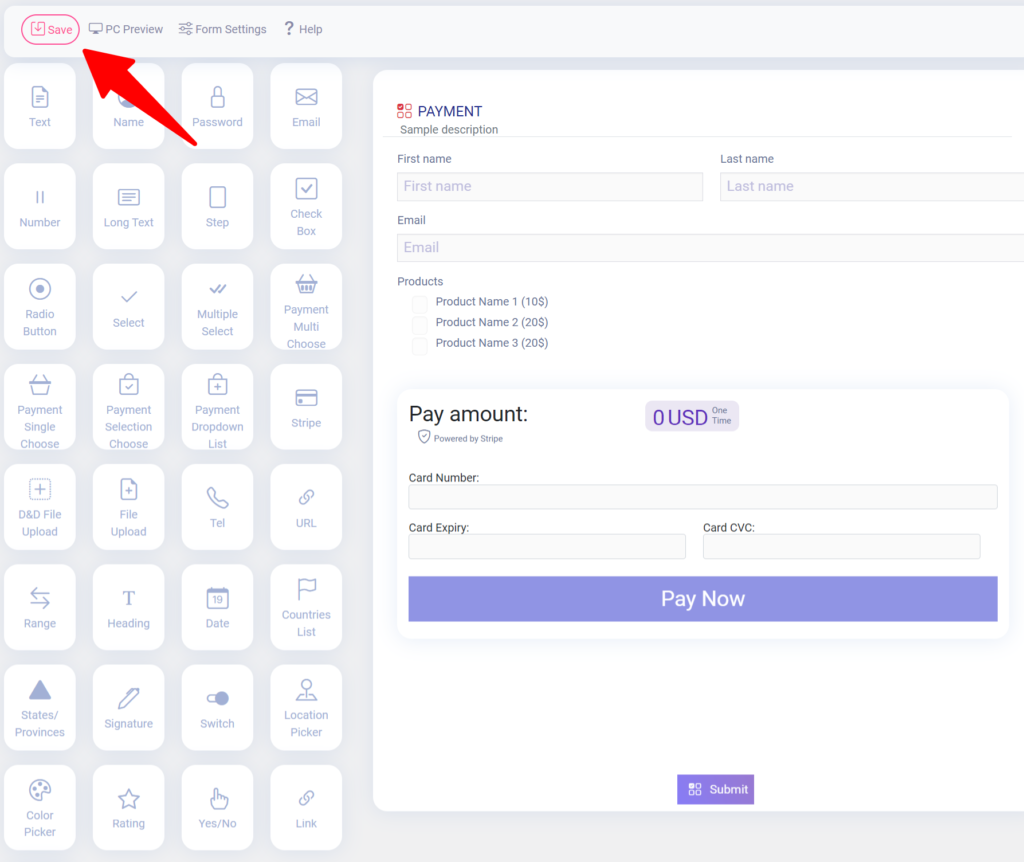Select the PAYMENT form title
This screenshot has height=862, width=1024.
click(450, 112)
